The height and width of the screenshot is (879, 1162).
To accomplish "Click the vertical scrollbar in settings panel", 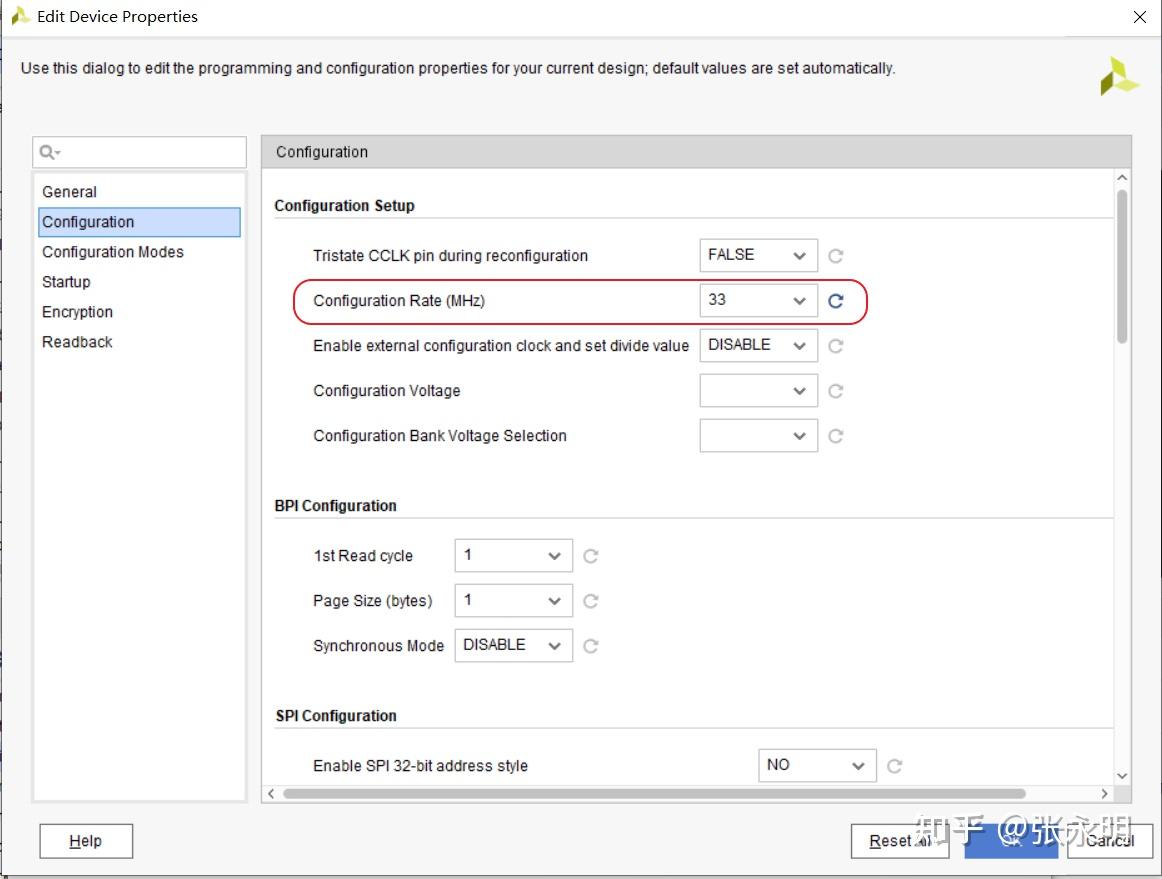I will tap(1122, 267).
